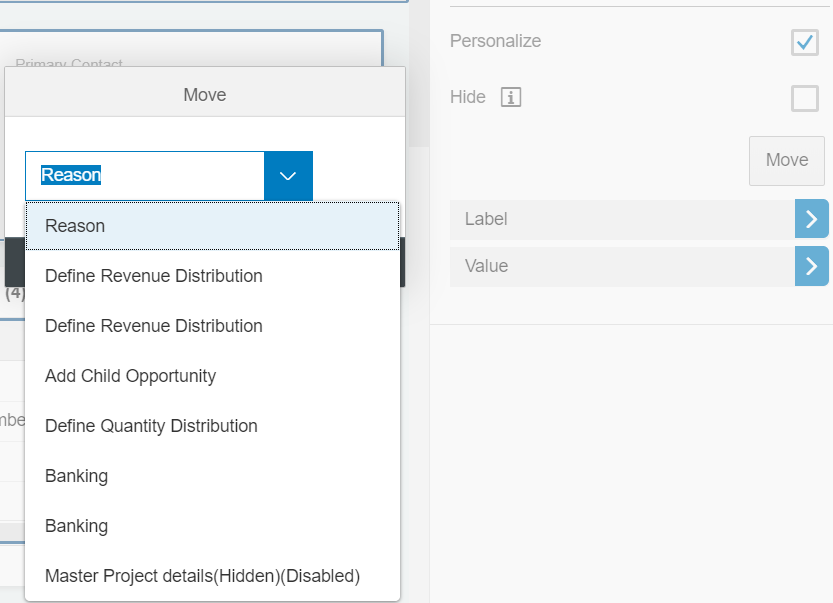Enable the Hide checkbox
Viewport: 833px width, 603px height.
point(804,98)
